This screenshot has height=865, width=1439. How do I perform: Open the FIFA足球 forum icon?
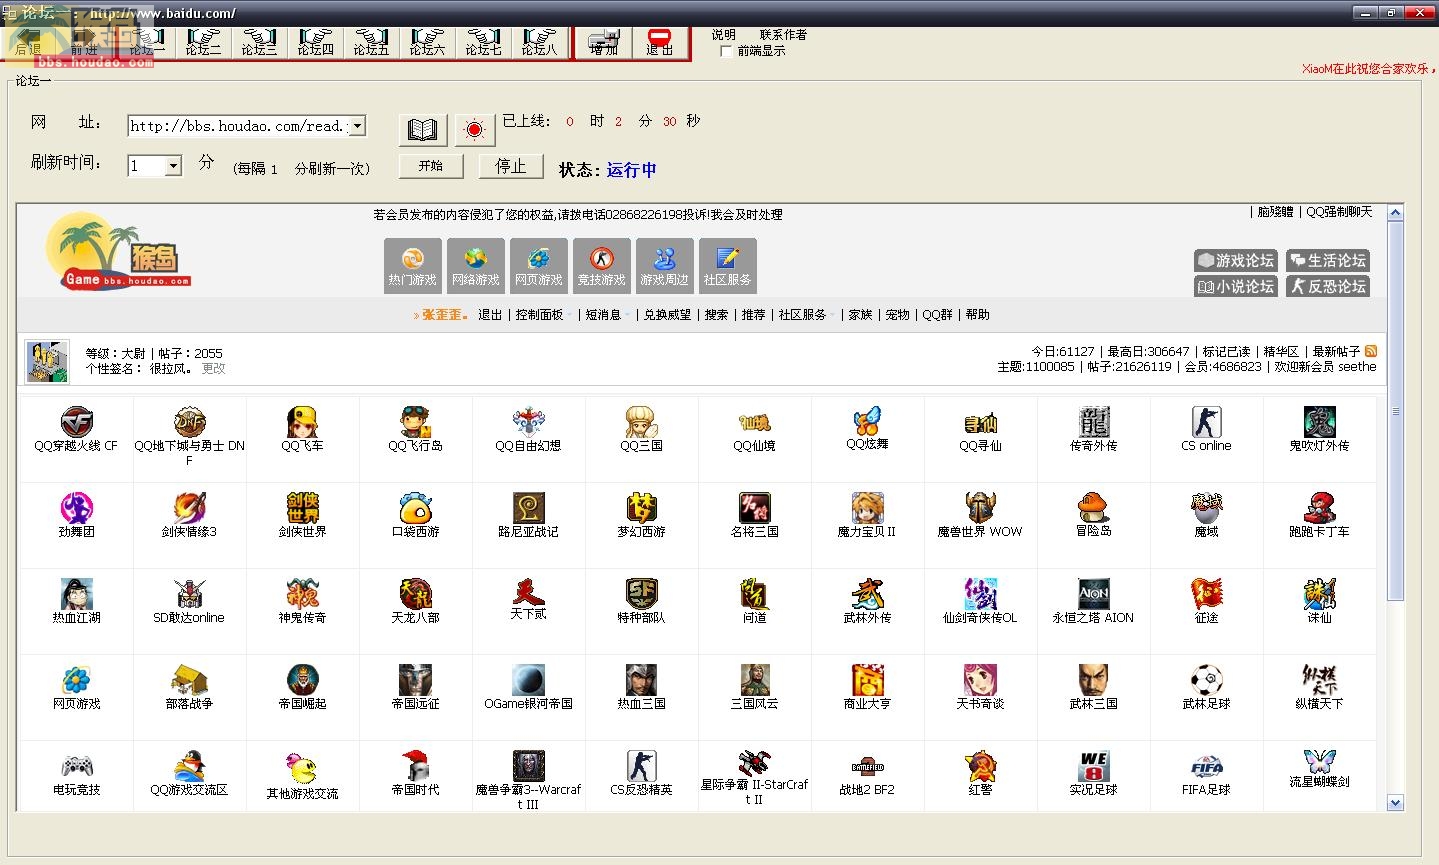1206,766
